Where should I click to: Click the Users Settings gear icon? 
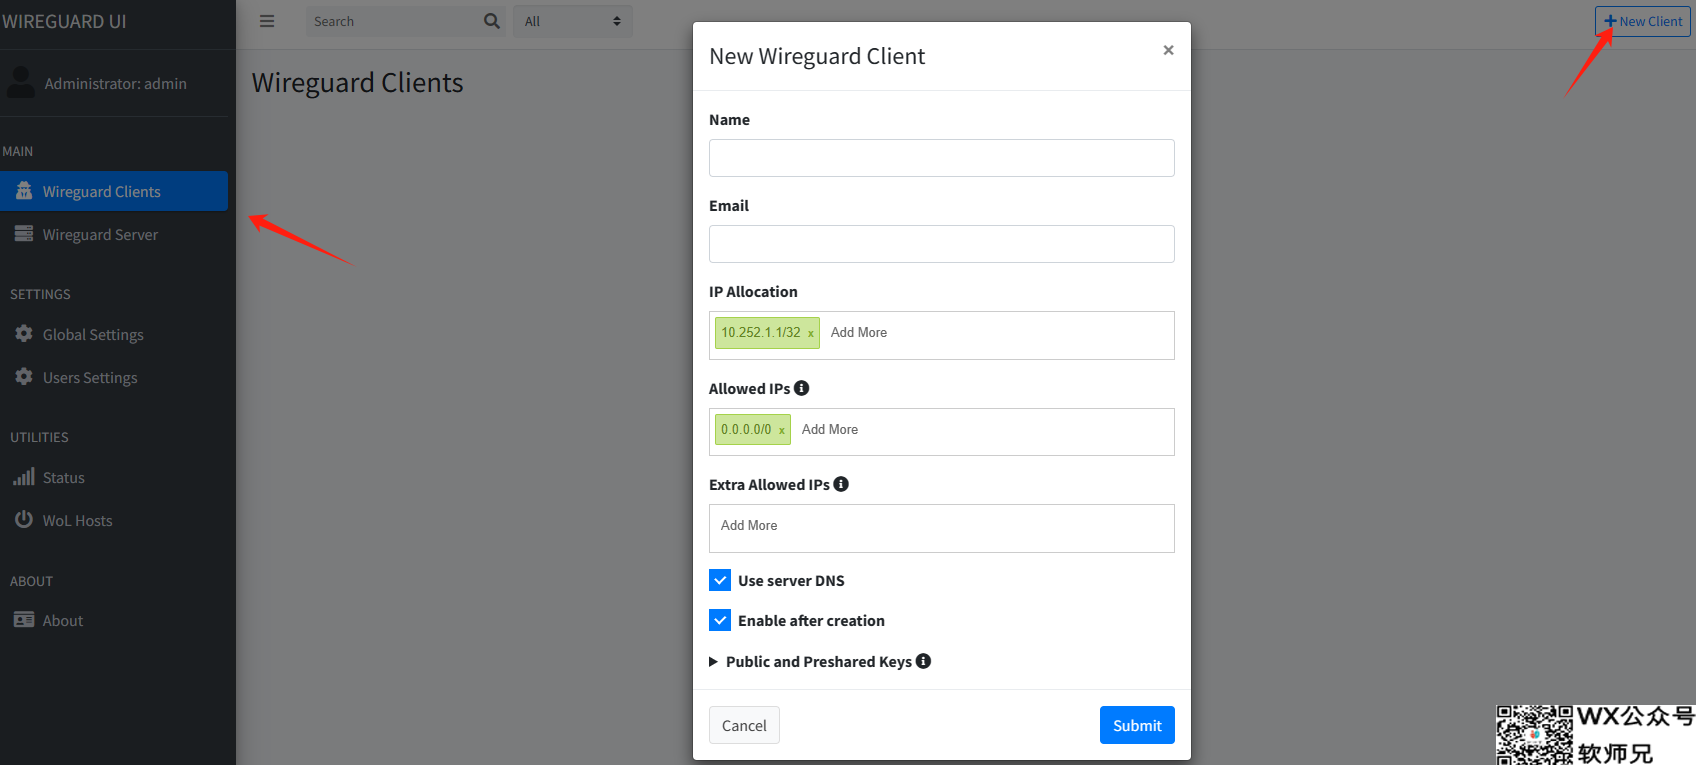click(24, 377)
